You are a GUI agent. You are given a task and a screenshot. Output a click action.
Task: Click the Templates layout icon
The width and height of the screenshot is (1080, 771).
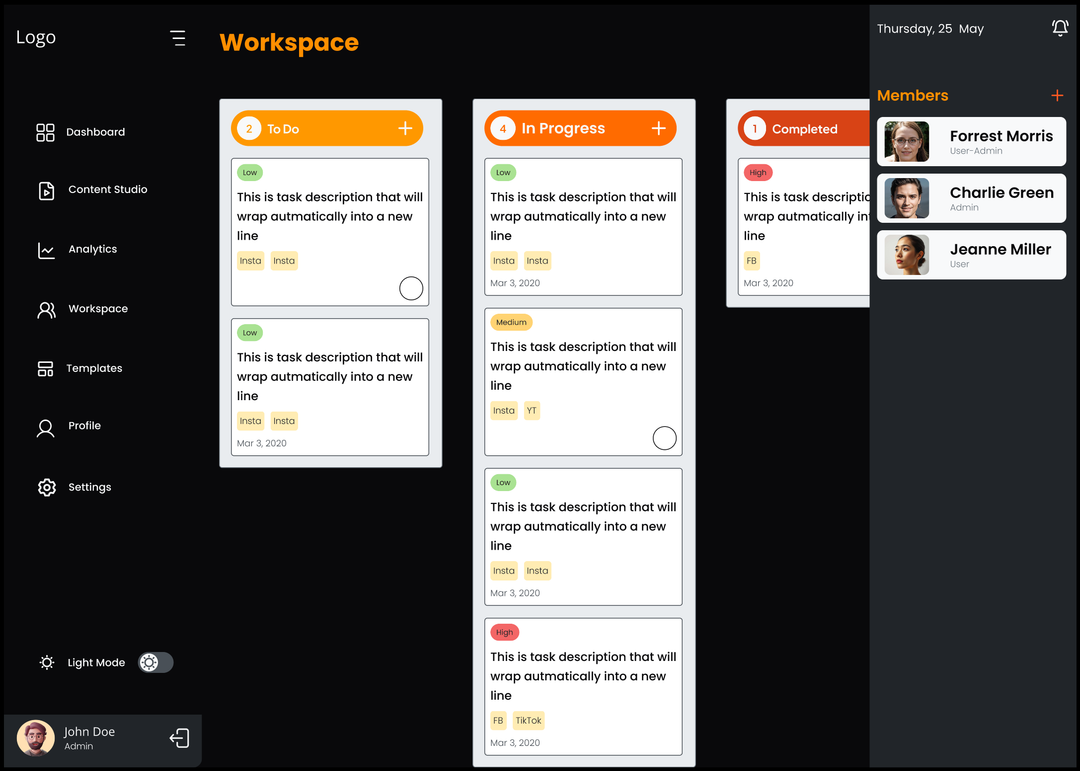(x=45, y=369)
